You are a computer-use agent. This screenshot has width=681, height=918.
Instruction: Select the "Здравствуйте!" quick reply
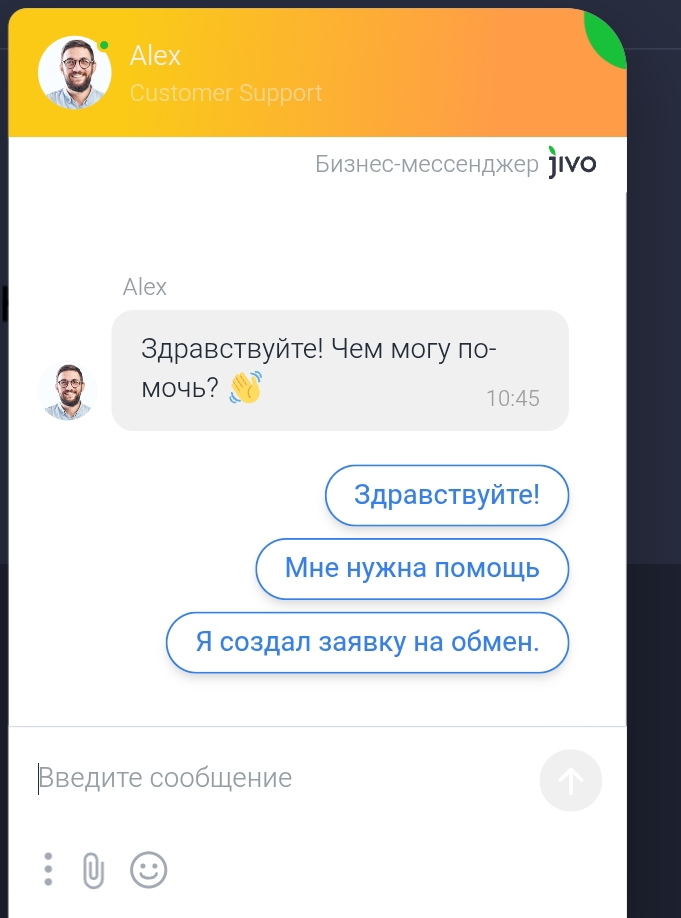tap(447, 495)
